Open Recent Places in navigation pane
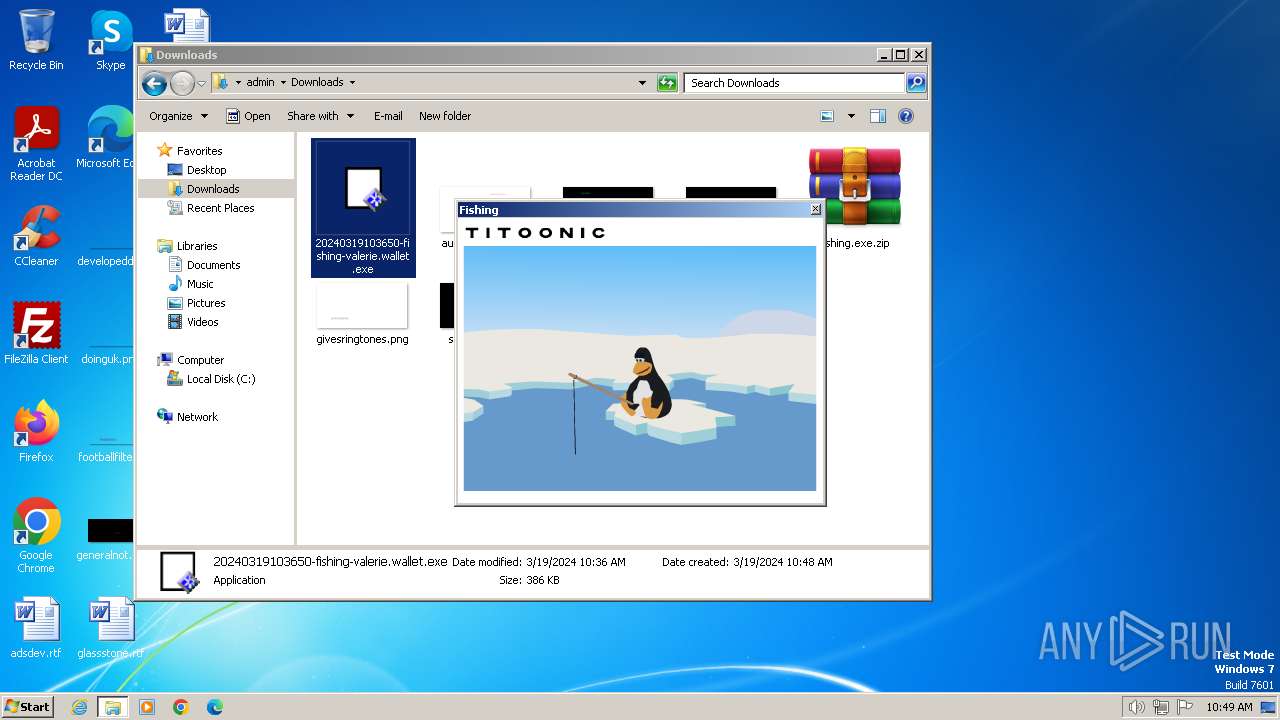 (x=220, y=208)
